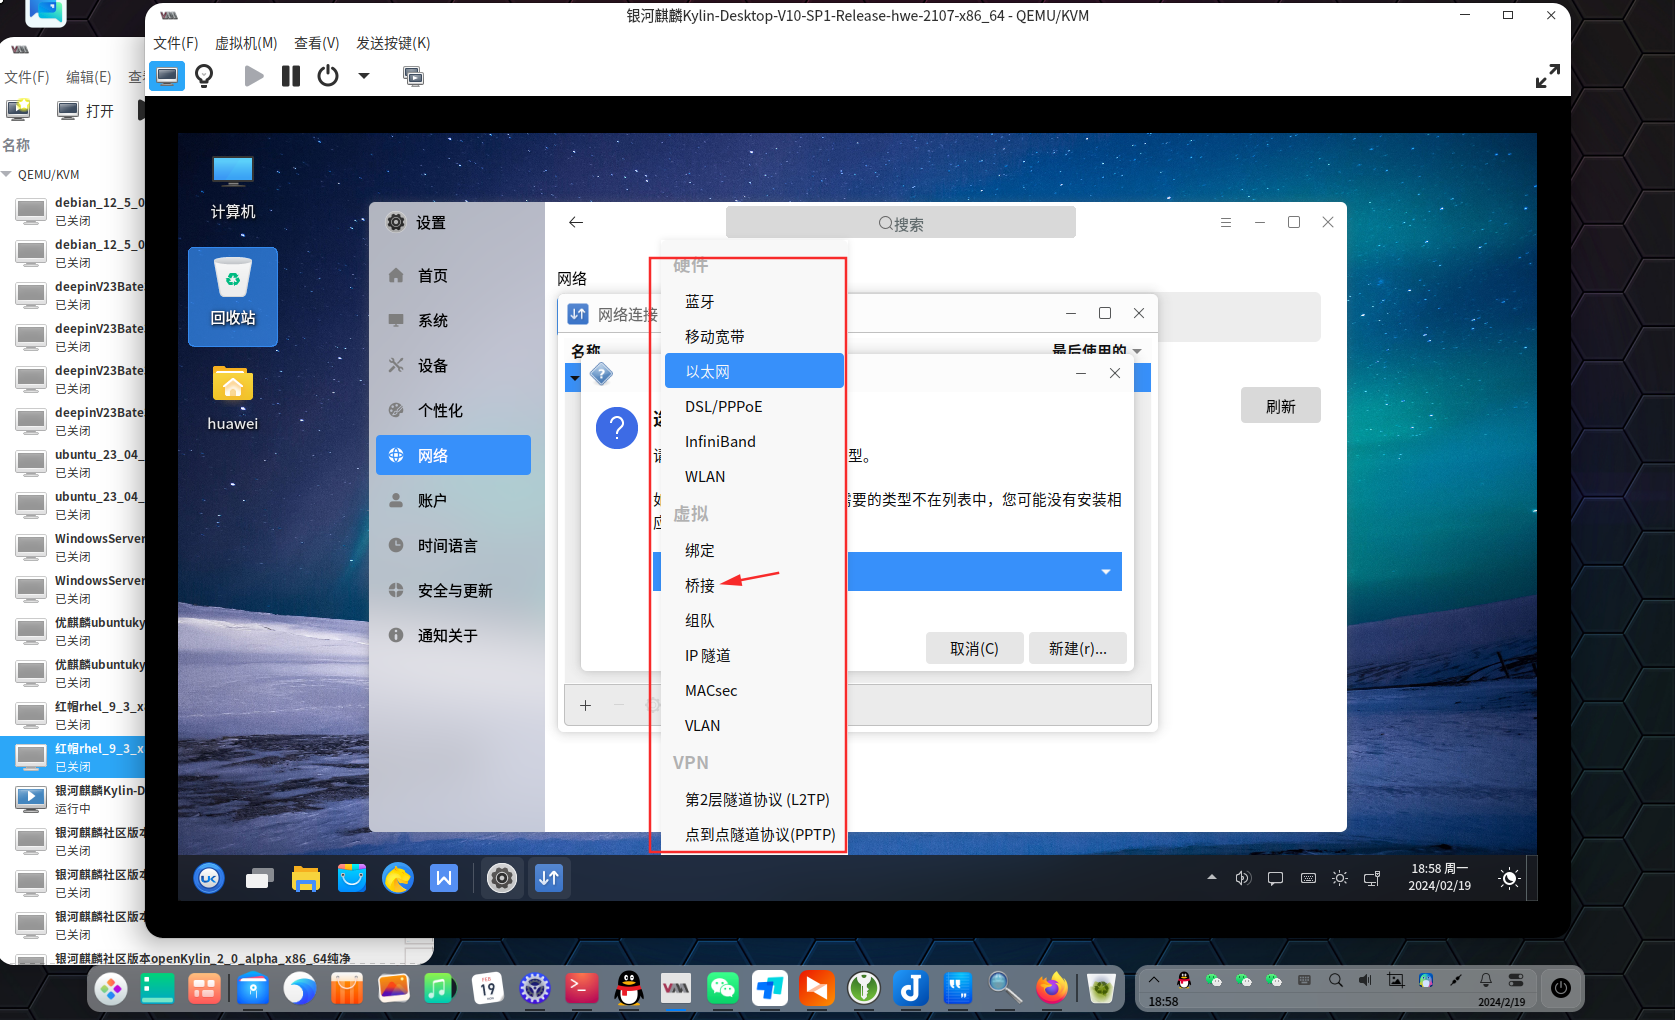Open the Kylin start menu on the taskbar
The height and width of the screenshot is (1020, 1675).
pos(209,878)
